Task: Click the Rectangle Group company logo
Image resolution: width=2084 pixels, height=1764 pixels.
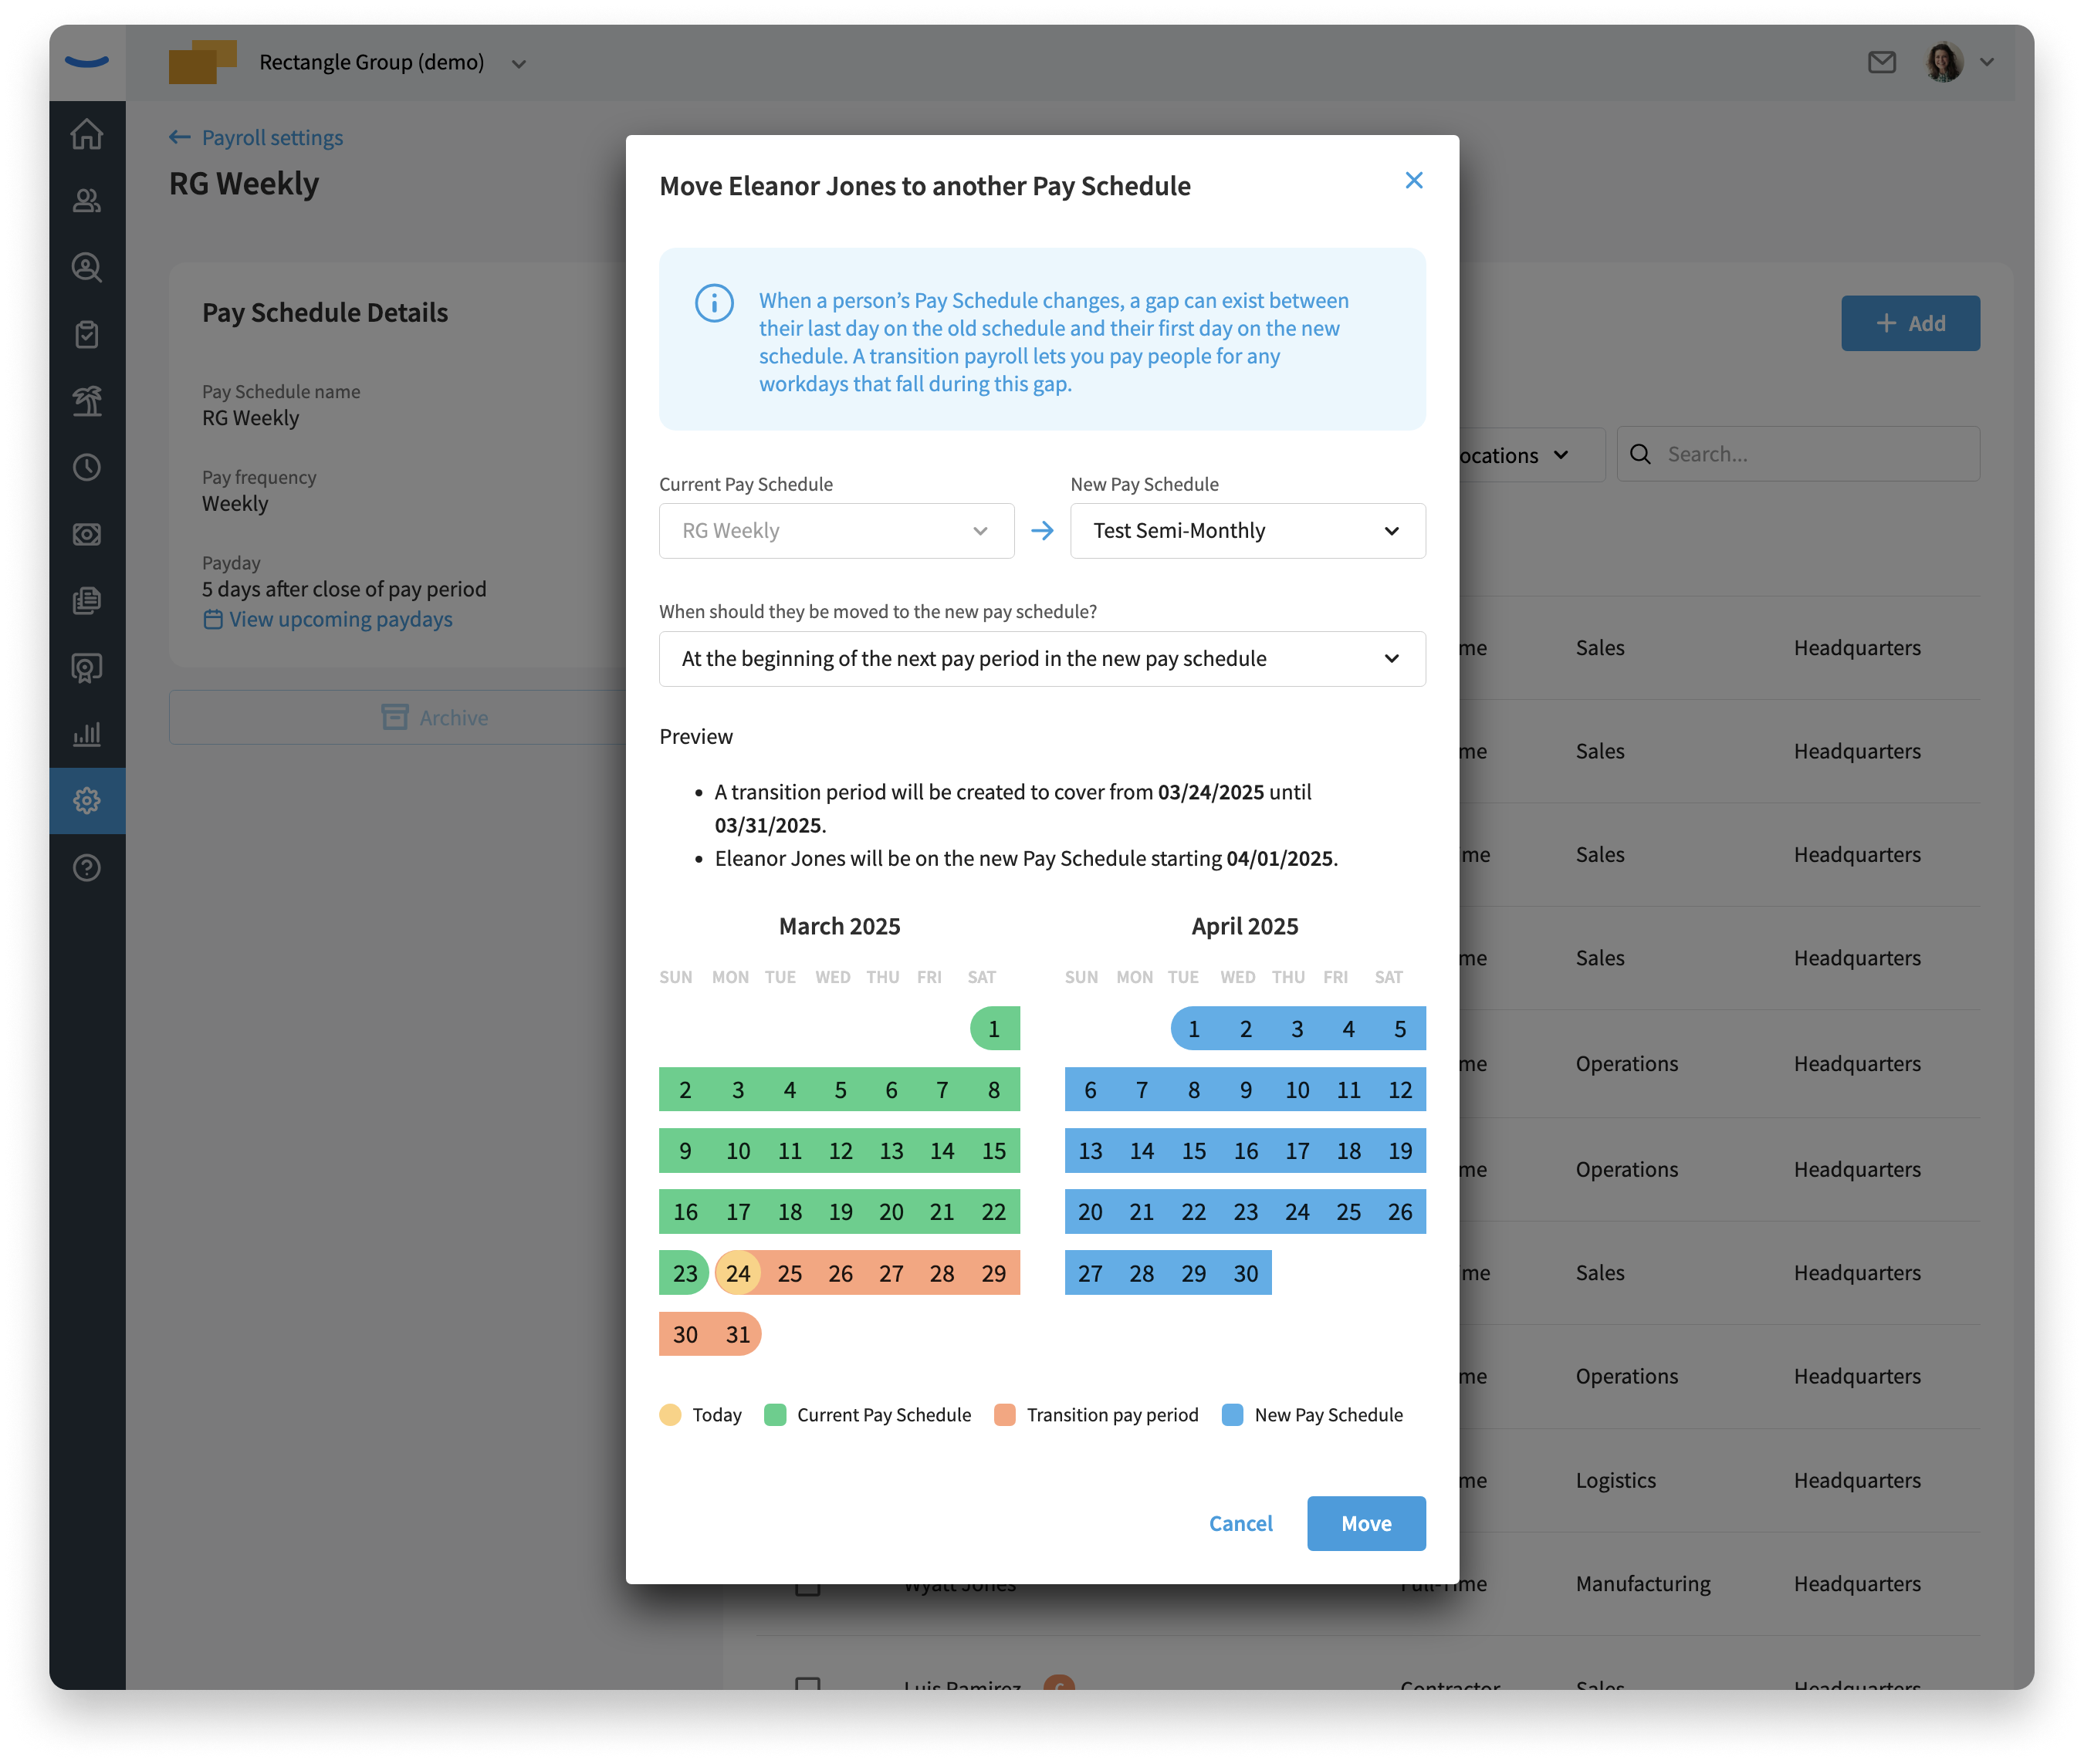Action: click(x=203, y=62)
